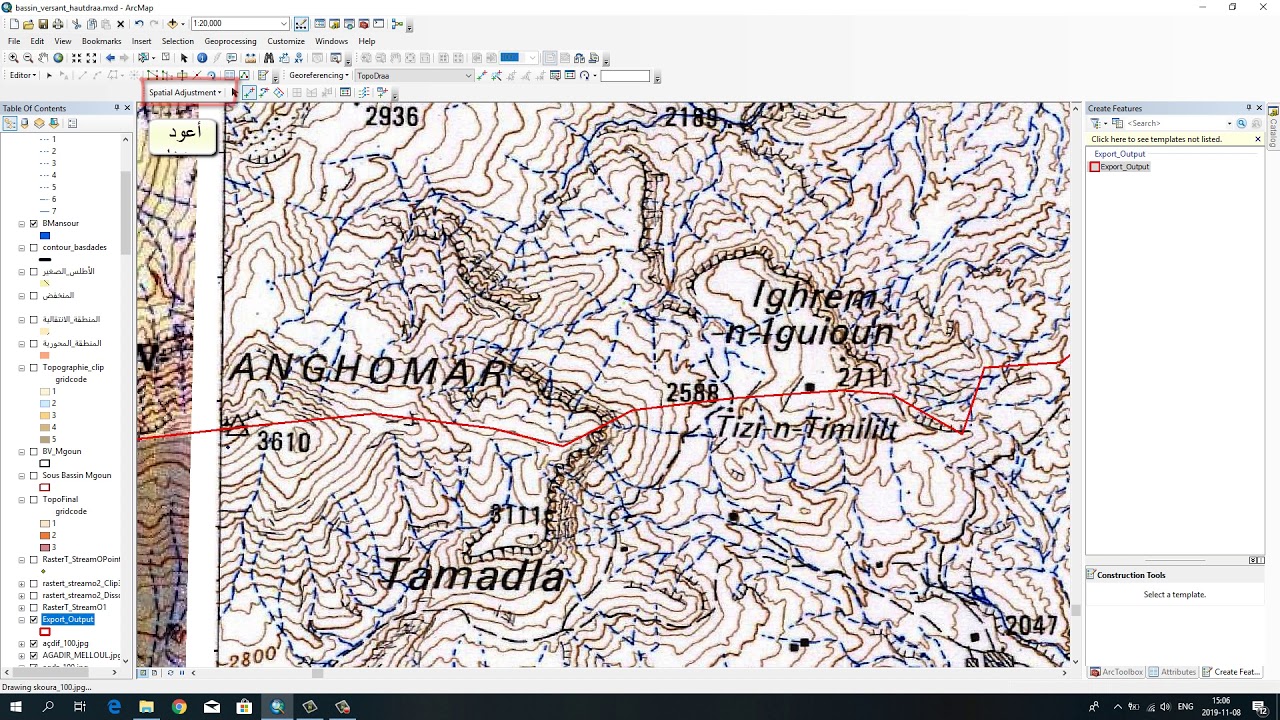Click the Save map document icon
This screenshot has width=1280, height=720.
[x=43, y=24]
